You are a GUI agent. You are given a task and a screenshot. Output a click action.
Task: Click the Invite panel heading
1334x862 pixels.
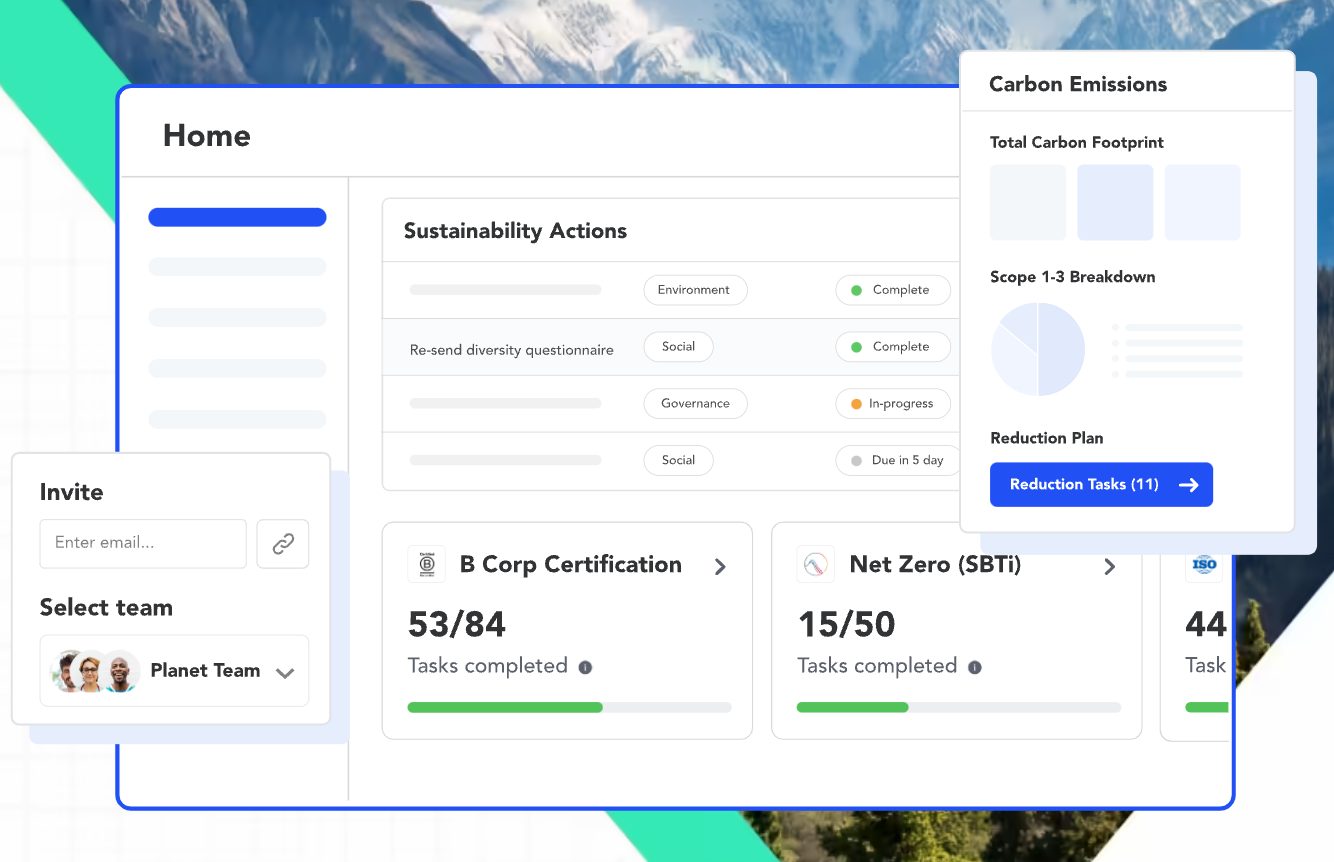[x=71, y=492]
